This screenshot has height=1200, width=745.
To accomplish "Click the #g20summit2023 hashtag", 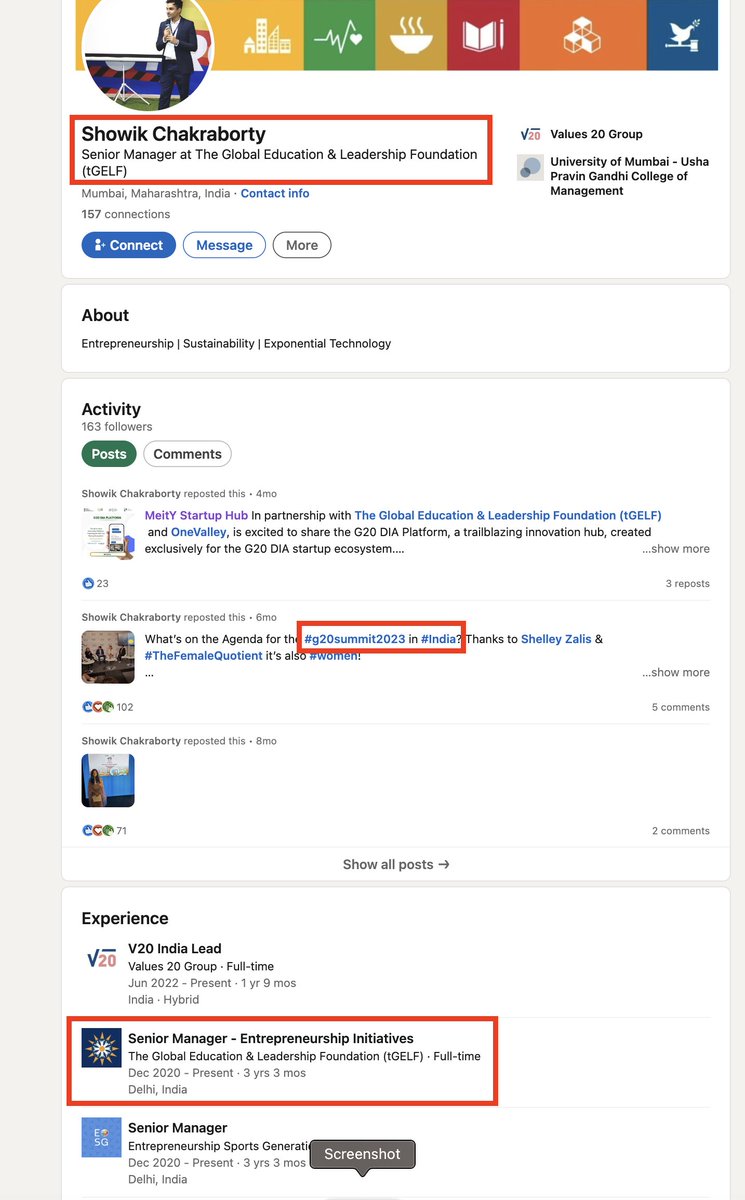I will pos(355,639).
